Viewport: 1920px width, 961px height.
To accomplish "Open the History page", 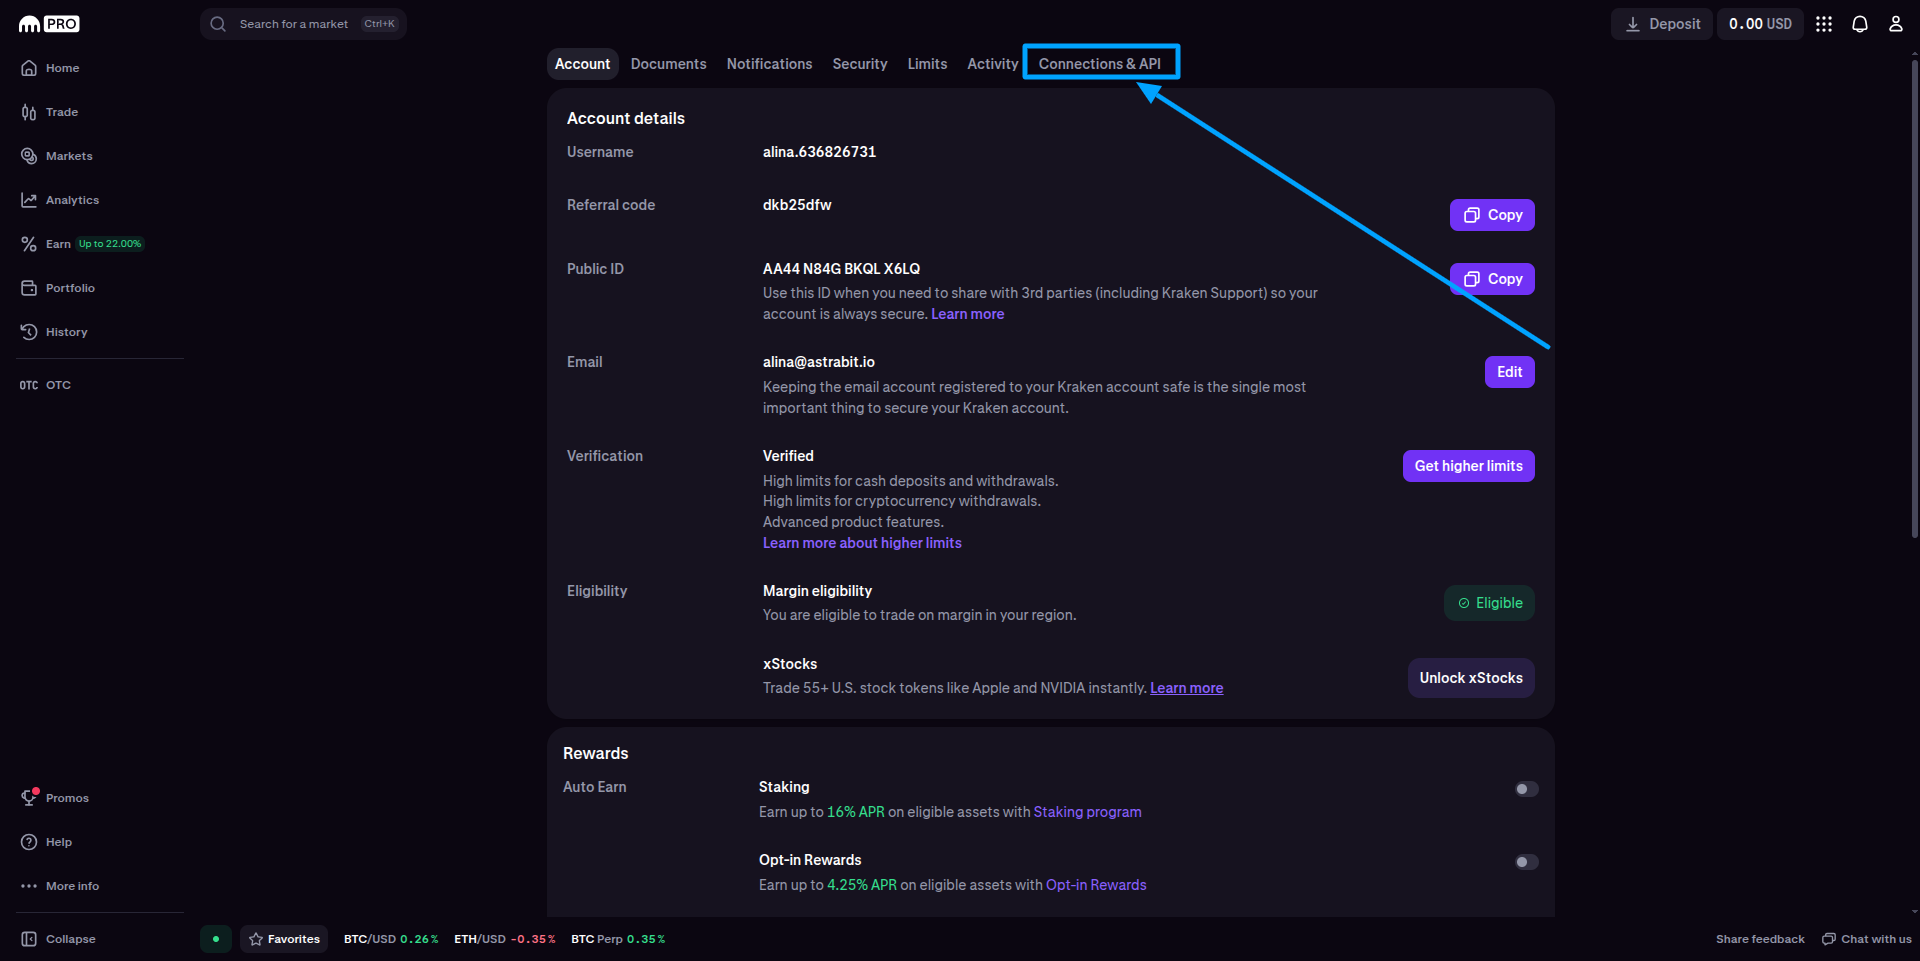I will (x=54, y=332).
